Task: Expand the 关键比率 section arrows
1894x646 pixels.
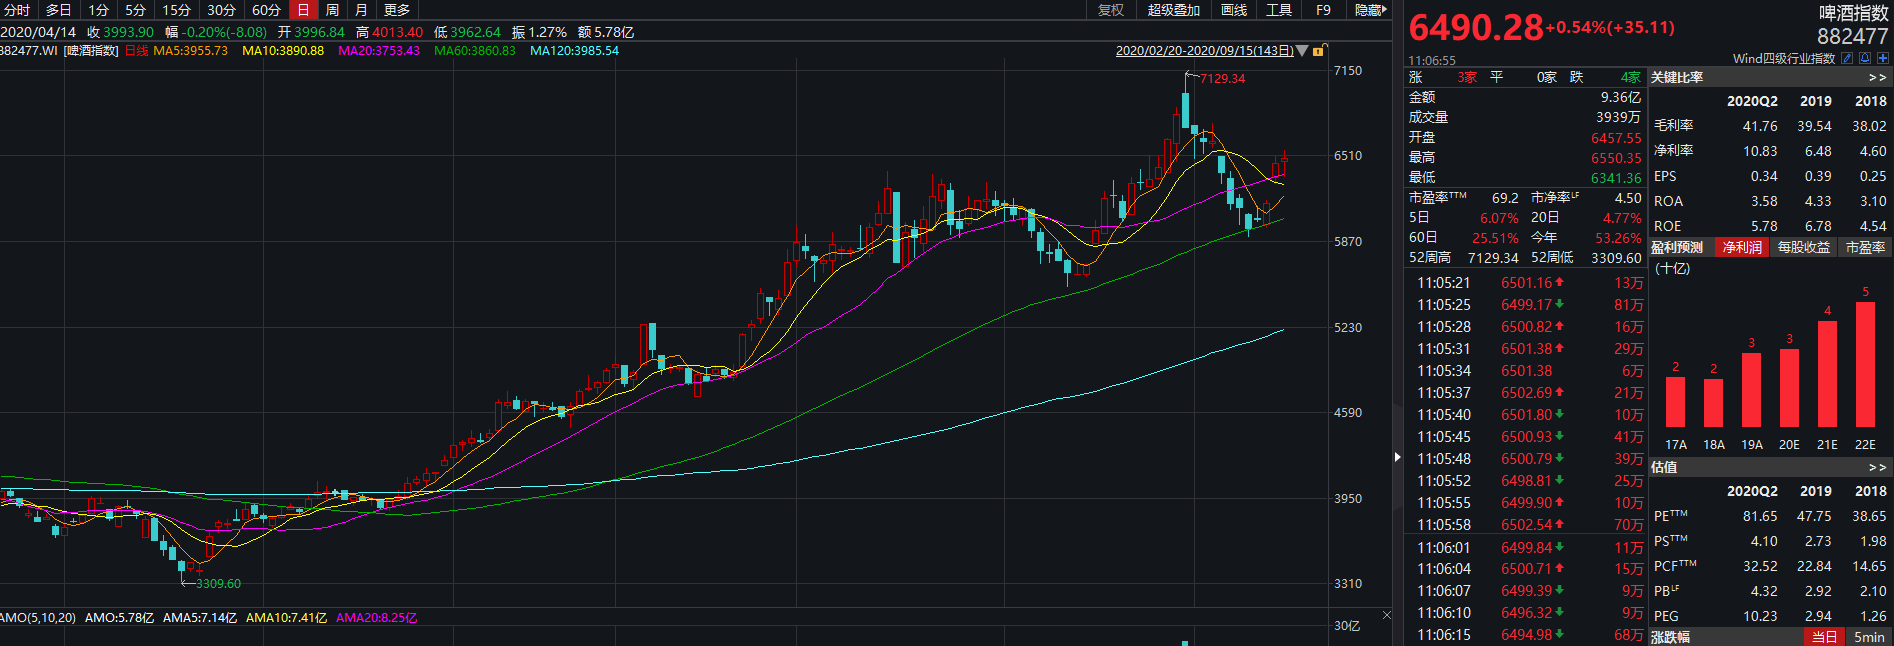Action: tap(1877, 77)
